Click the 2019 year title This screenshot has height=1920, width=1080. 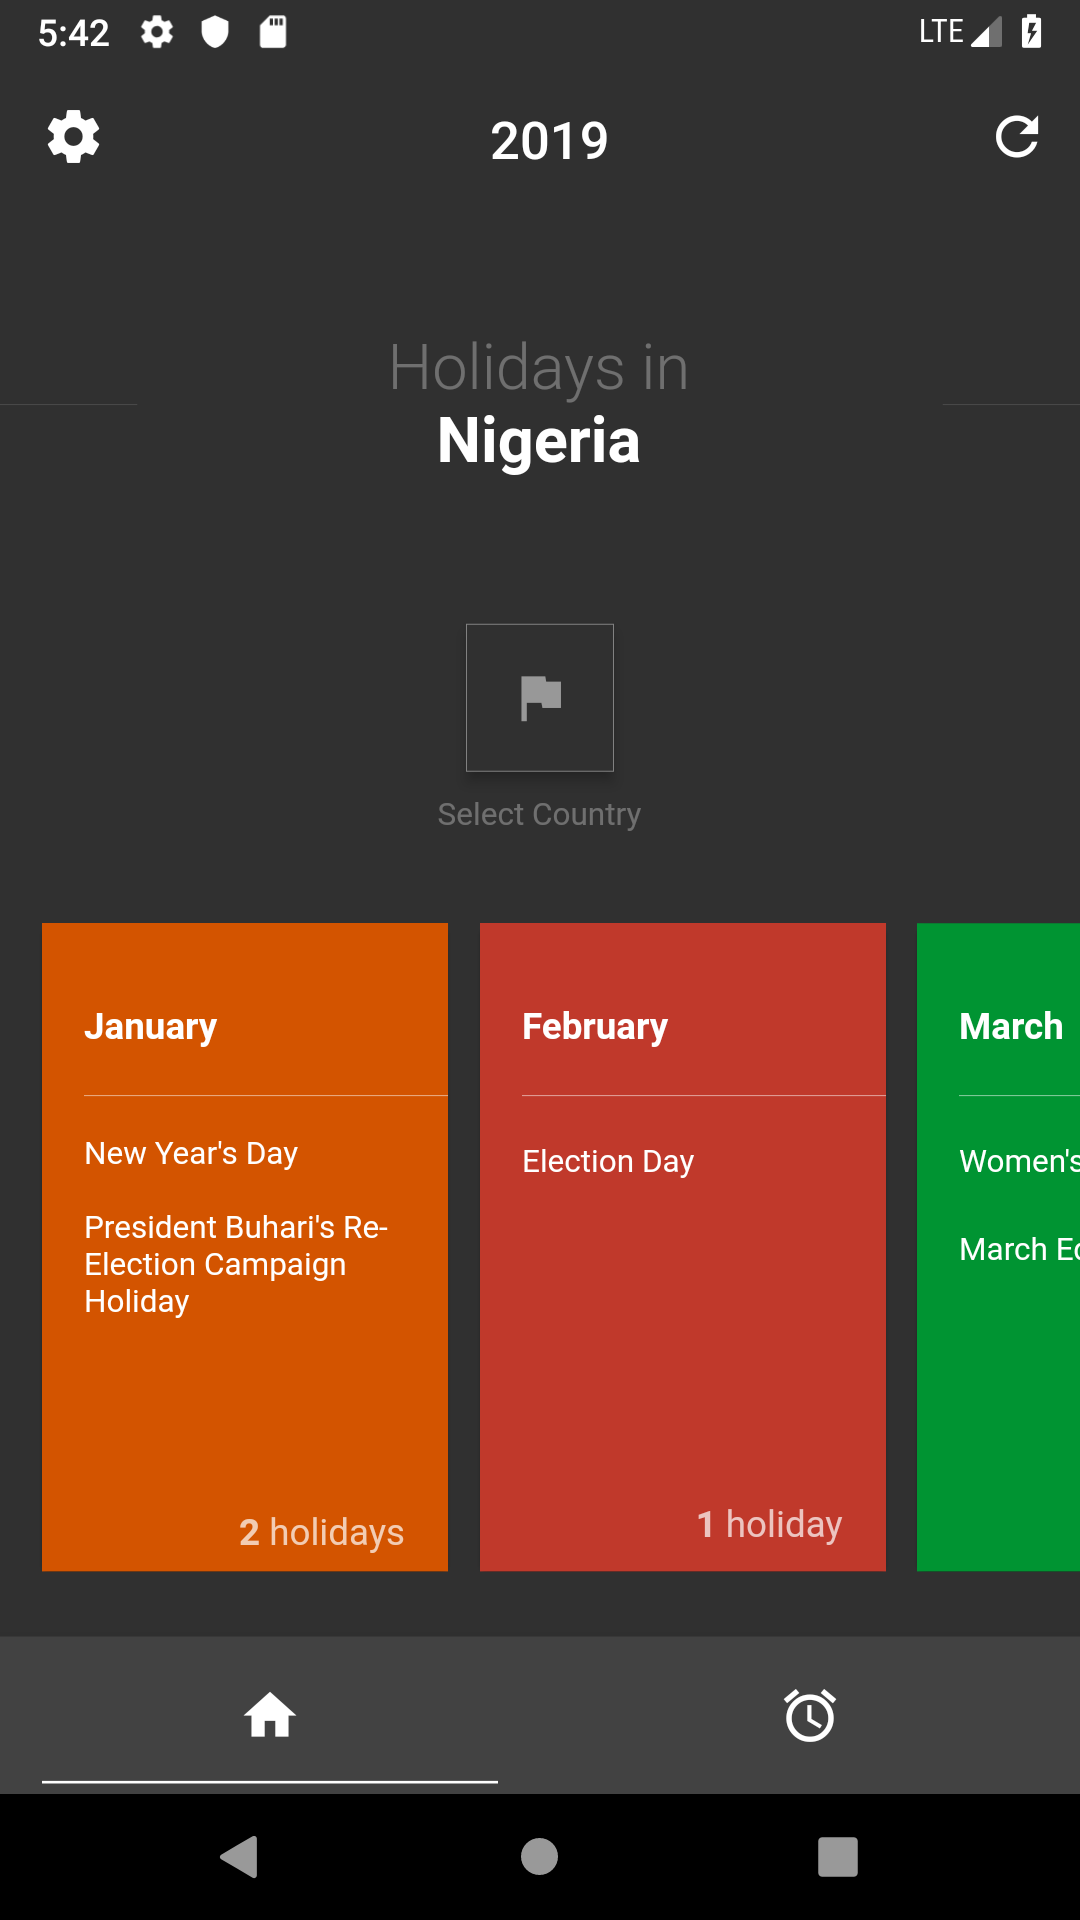pos(549,141)
